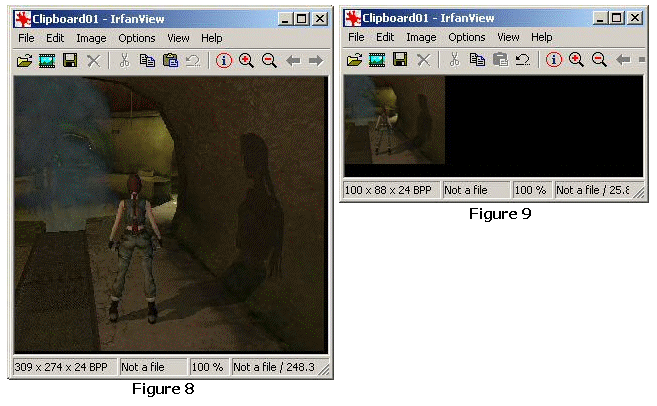The width and height of the screenshot is (657, 406).
Task: Click Zoom Out magnifier in Figure 9 window
Action: click(600, 60)
